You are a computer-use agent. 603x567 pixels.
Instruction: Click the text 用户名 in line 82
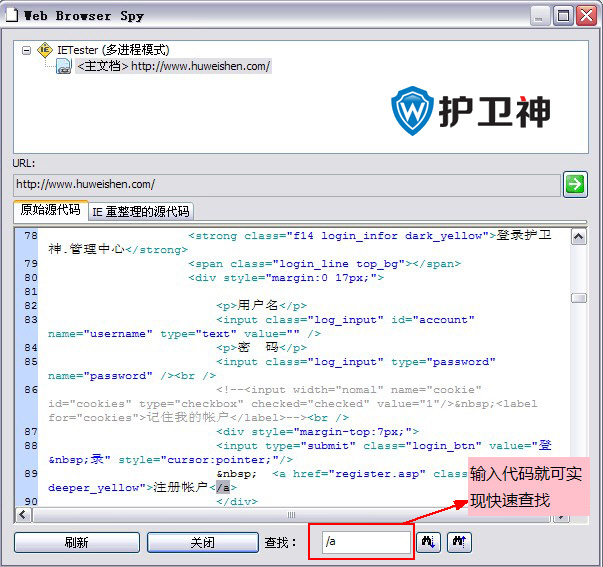pyautogui.click(x=257, y=305)
